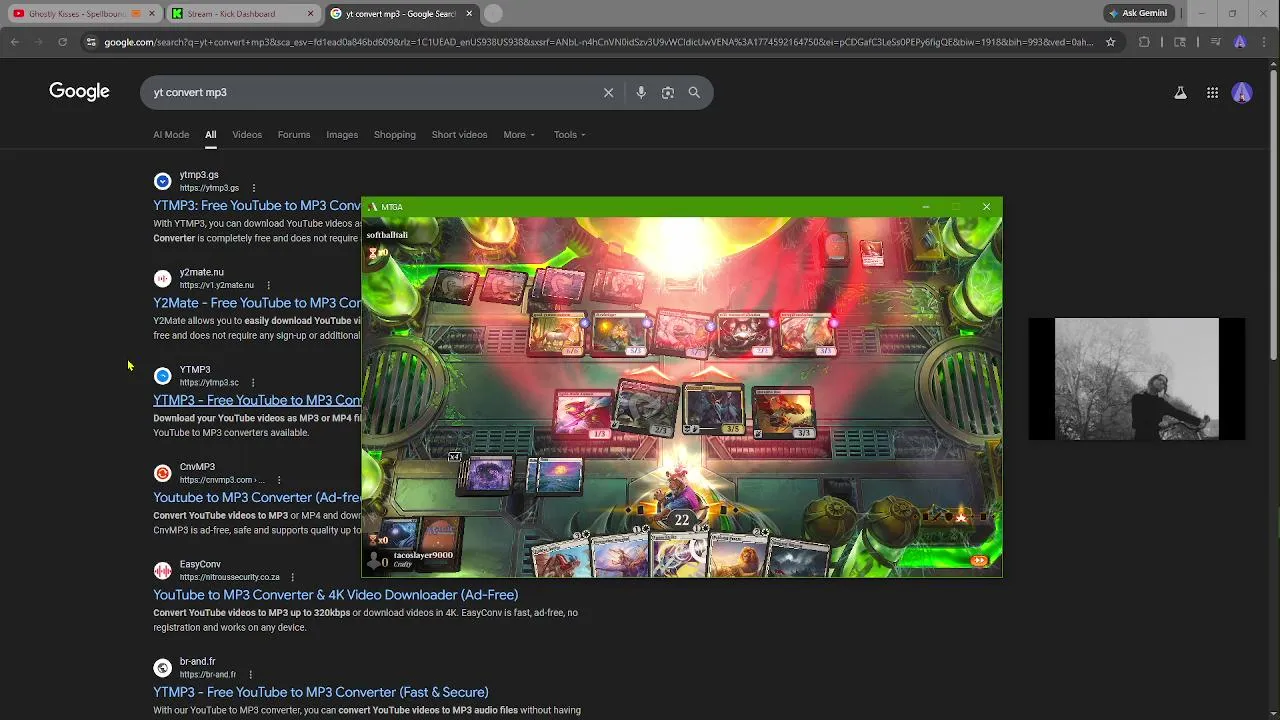Select the Images search filter
1280x720 pixels.
click(342, 134)
